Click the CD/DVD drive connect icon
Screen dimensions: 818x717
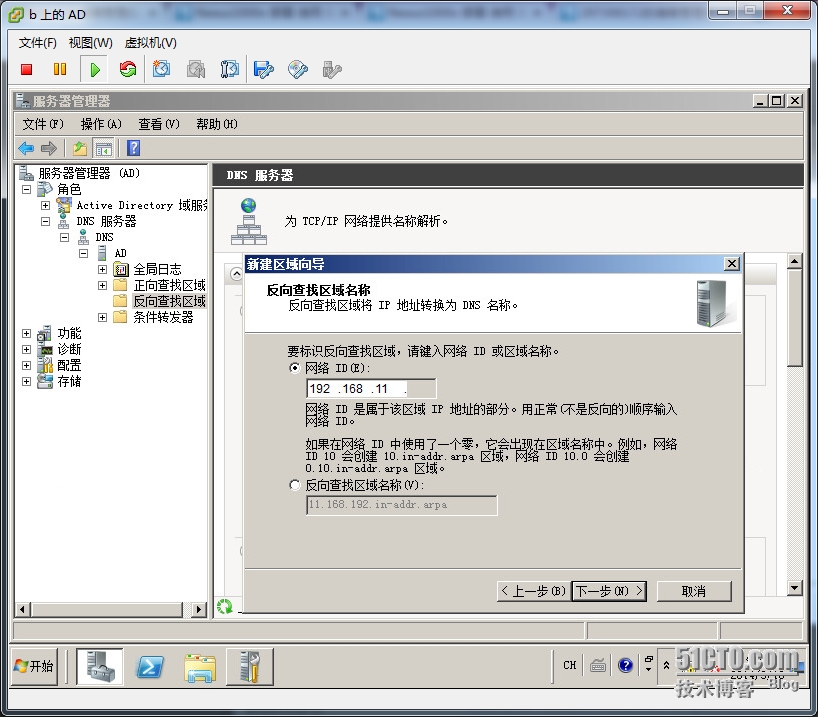(x=298, y=69)
